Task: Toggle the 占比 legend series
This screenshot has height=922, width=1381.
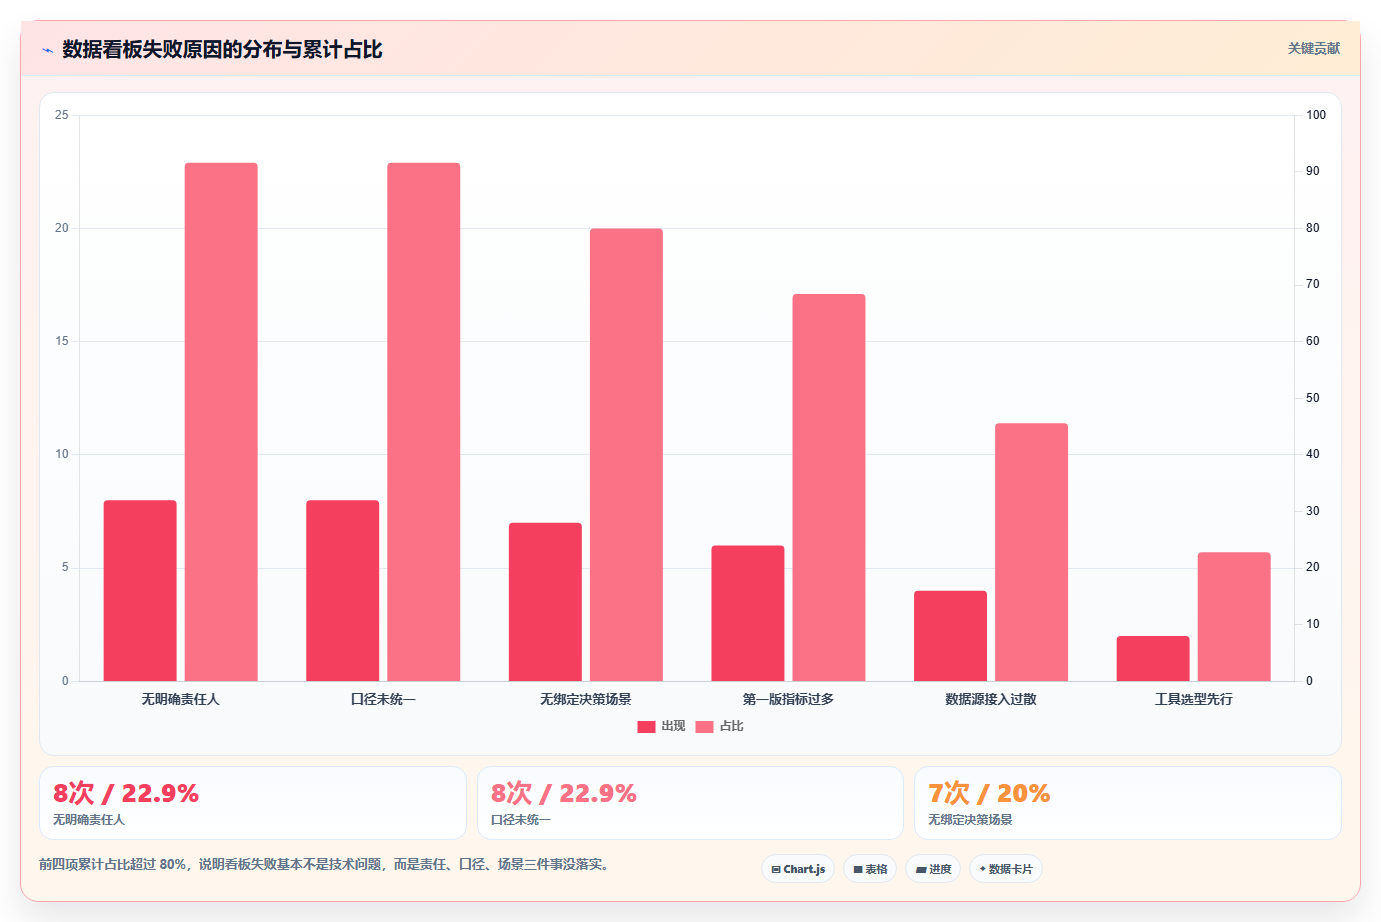Action: (720, 726)
